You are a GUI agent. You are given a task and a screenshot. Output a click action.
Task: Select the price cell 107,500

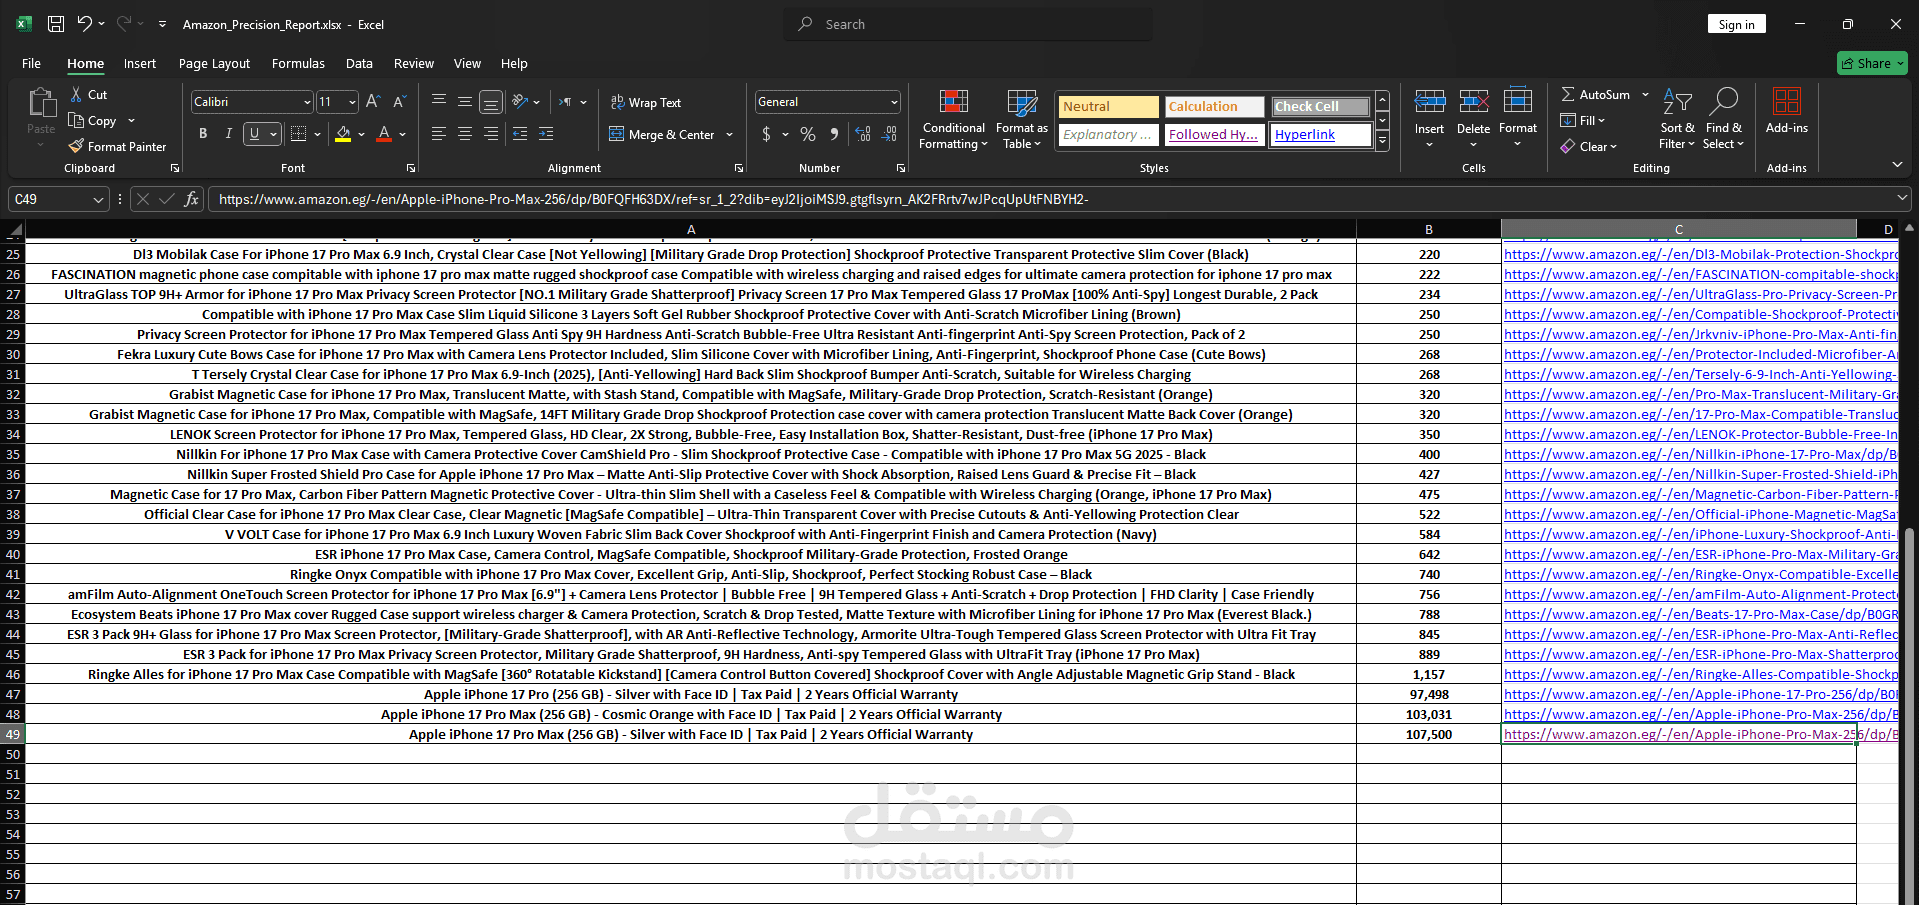(x=1428, y=734)
